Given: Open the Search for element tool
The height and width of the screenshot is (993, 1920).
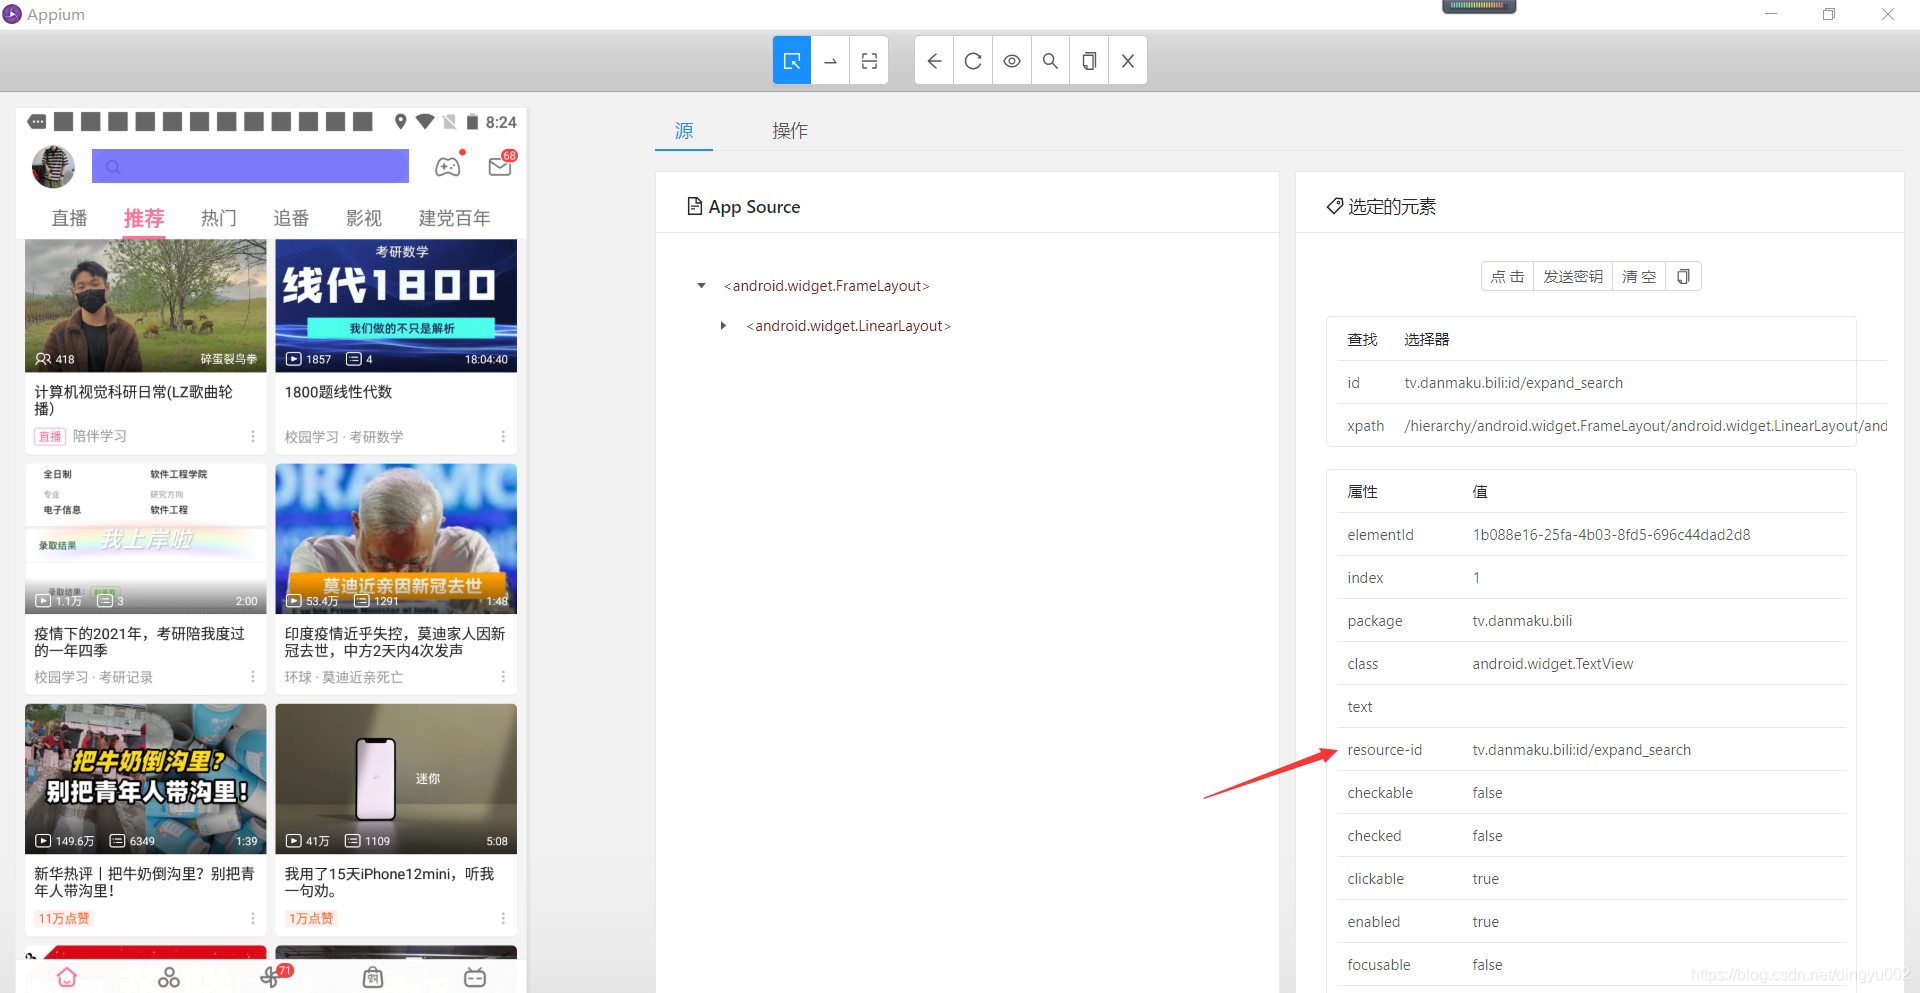Looking at the screenshot, I should (1050, 61).
